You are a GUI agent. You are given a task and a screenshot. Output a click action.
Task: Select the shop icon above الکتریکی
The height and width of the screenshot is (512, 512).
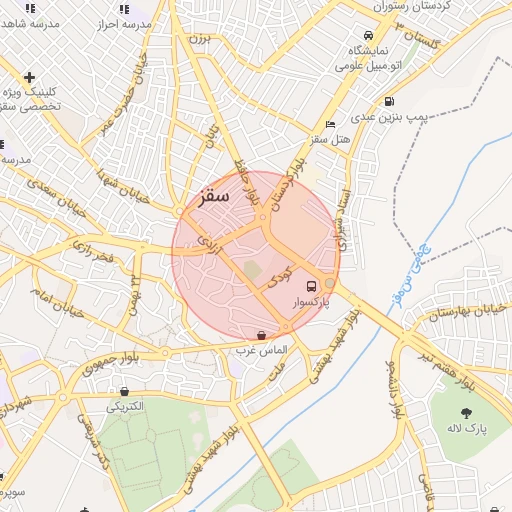(124, 391)
